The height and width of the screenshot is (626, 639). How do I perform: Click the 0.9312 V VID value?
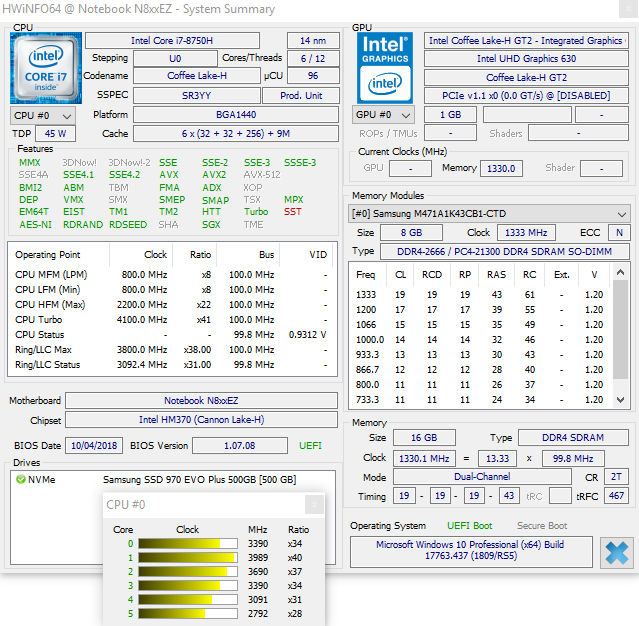pos(307,335)
